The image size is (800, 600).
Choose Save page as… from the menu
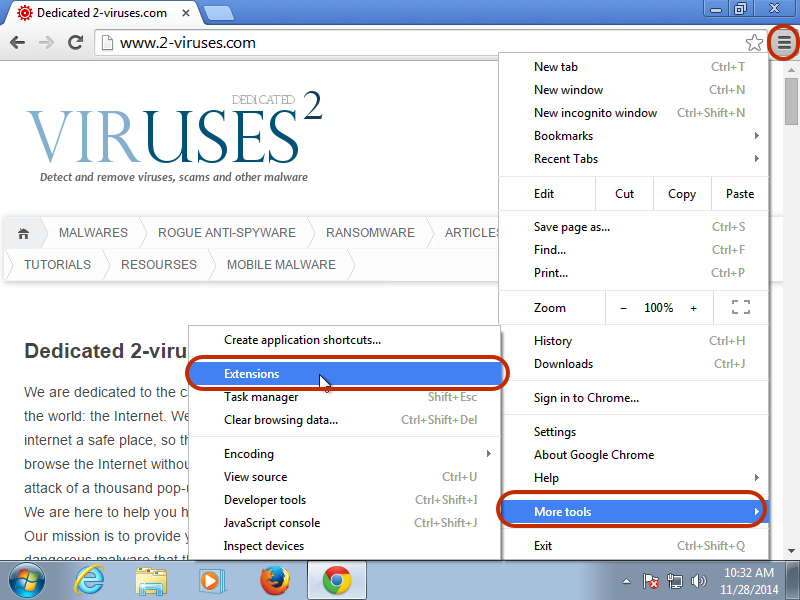634,227
